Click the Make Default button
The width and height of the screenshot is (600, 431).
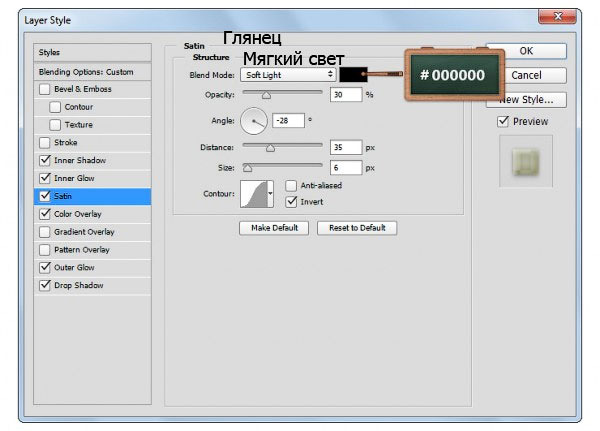(274, 228)
